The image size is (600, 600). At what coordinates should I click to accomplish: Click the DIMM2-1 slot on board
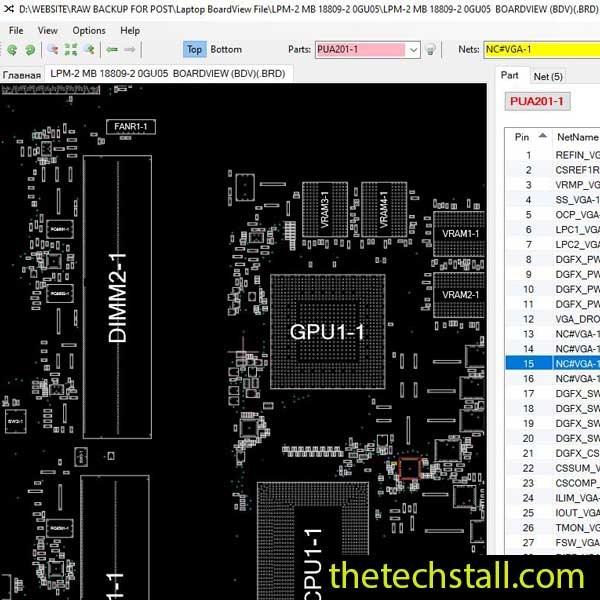[x=117, y=297]
